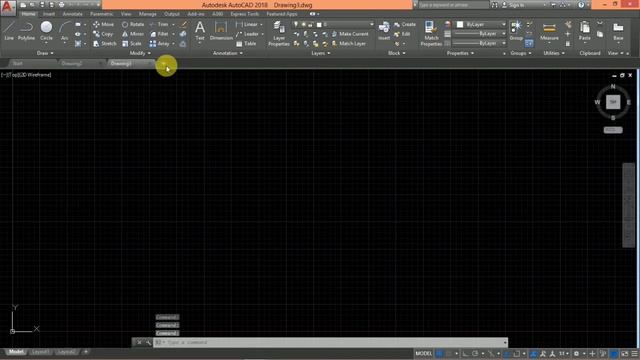Select the Arc tool

click(64, 31)
